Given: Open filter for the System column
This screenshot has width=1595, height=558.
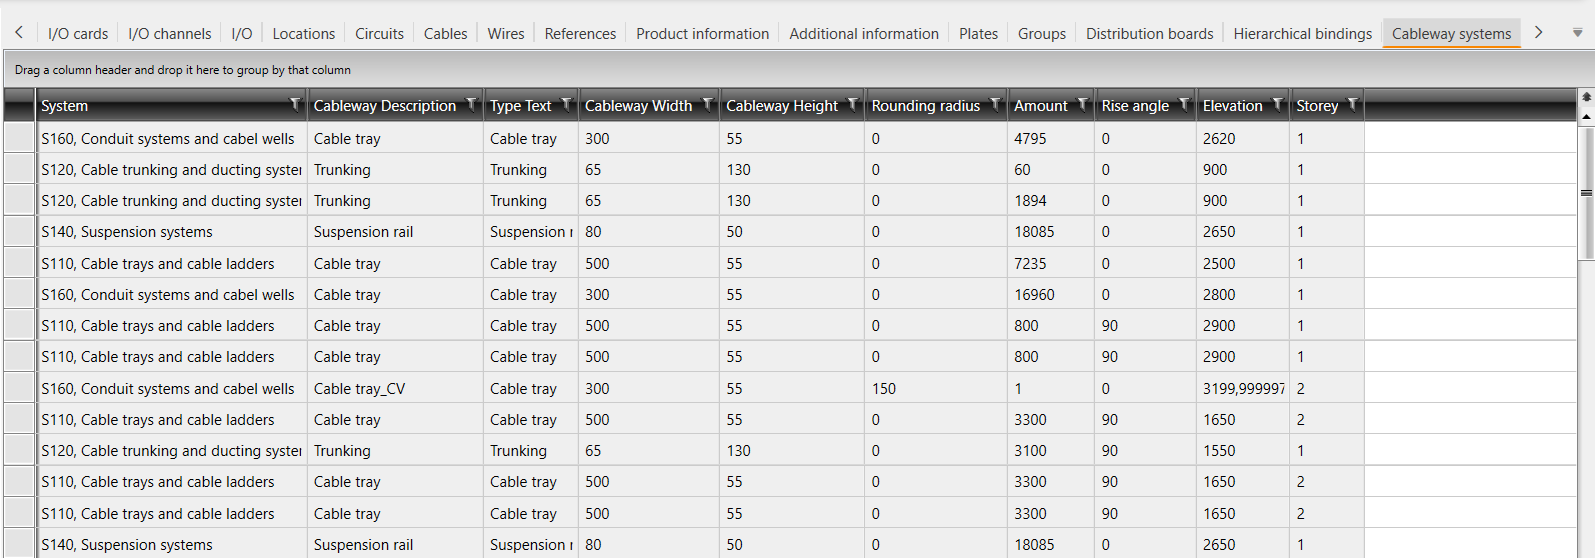Looking at the screenshot, I should click(x=295, y=104).
